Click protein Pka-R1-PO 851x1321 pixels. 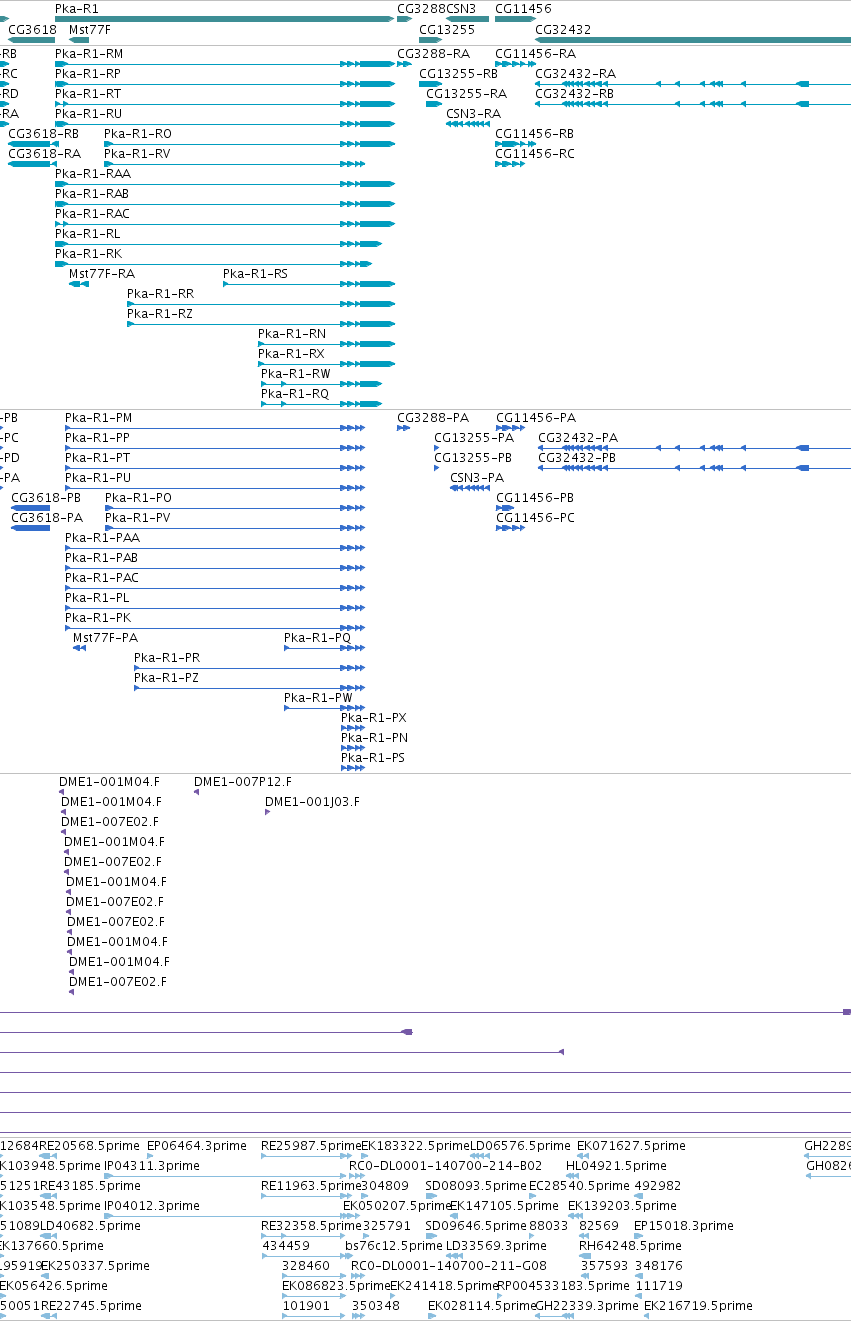click(x=138, y=498)
